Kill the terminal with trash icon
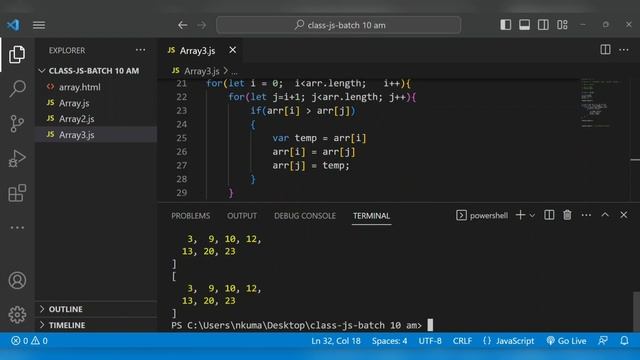The width and height of the screenshot is (640, 360). (567, 215)
